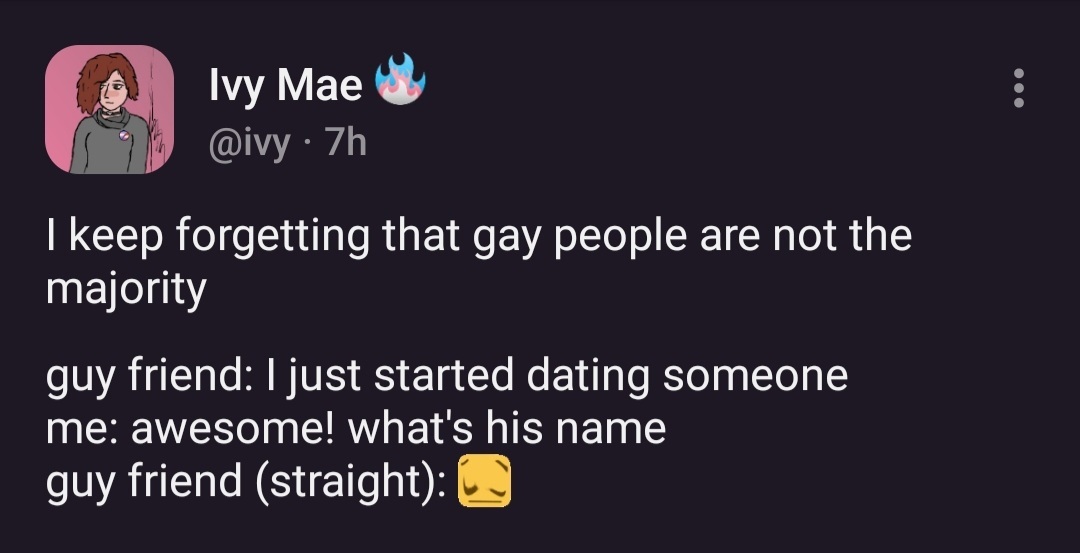1080x553 pixels.
Task: Visit the @ivy handle link
Action: tap(249, 144)
